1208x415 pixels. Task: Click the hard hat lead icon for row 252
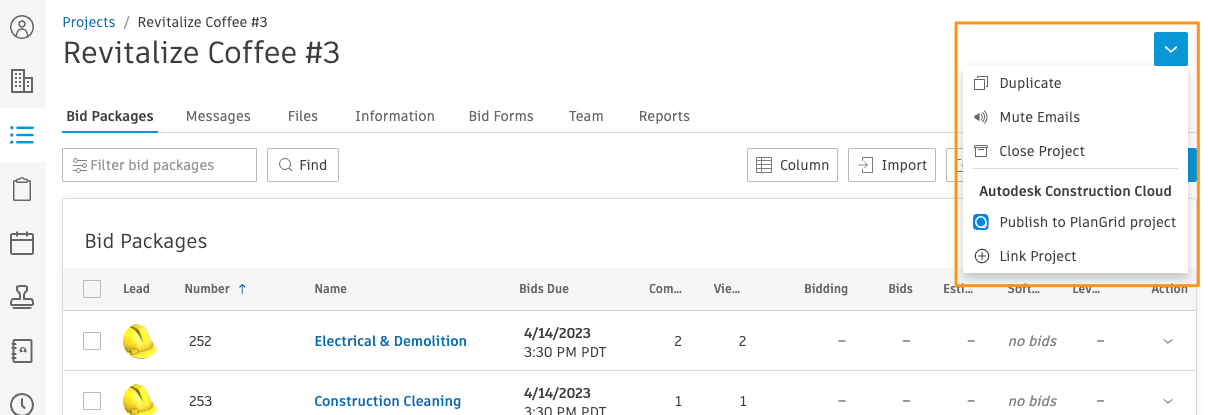click(140, 341)
